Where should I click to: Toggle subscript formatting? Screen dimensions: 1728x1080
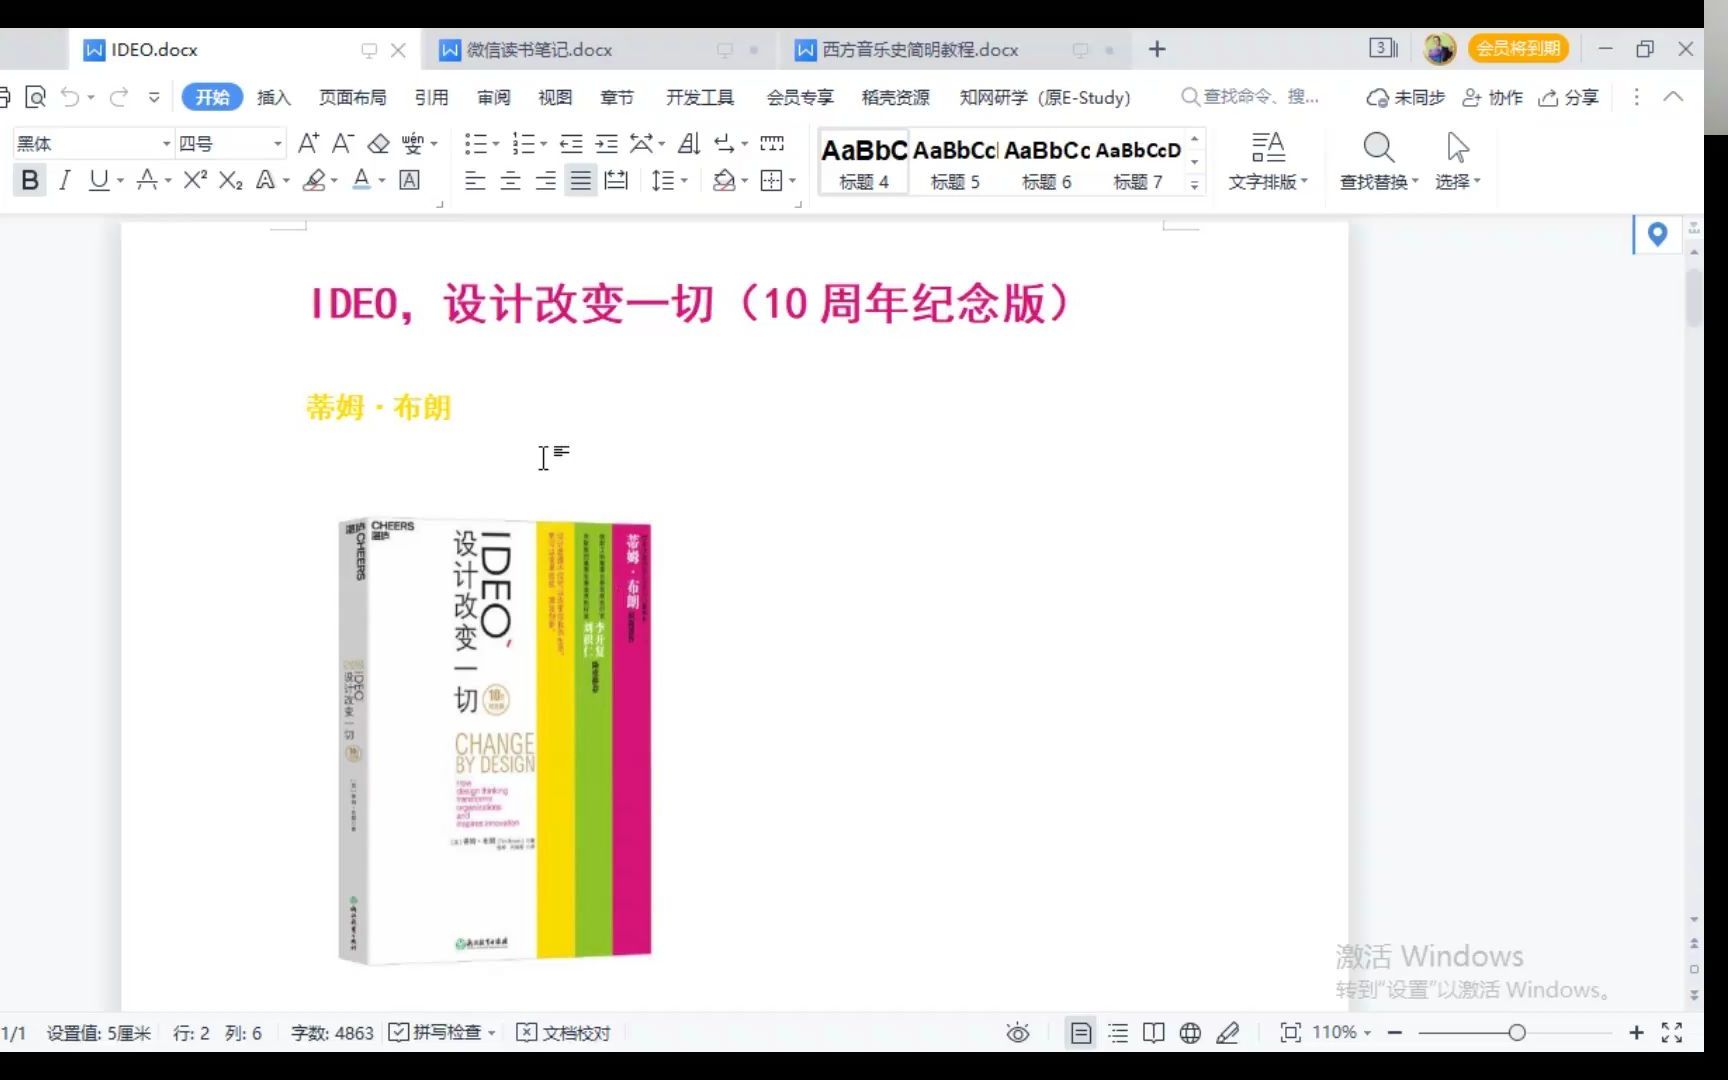click(231, 180)
